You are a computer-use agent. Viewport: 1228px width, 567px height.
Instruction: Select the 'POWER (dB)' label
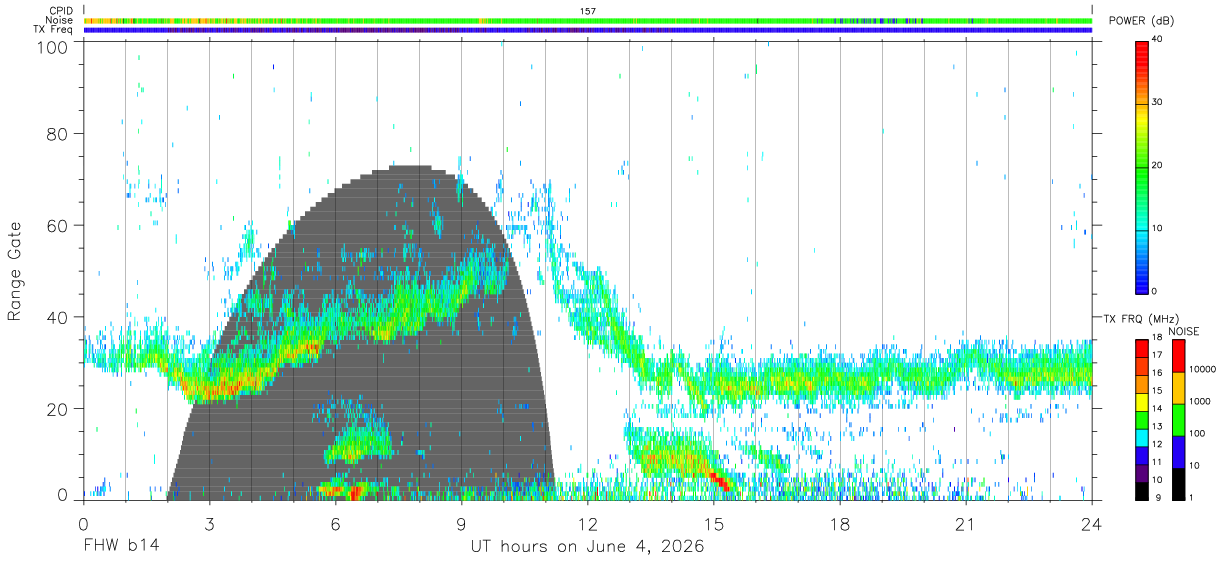click(1142, 21)
